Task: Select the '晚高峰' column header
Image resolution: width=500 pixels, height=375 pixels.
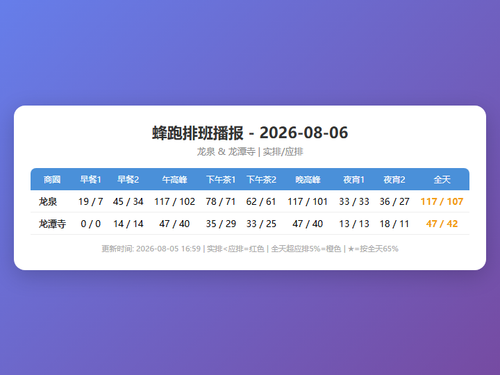Action: click(x=308, y=180)
